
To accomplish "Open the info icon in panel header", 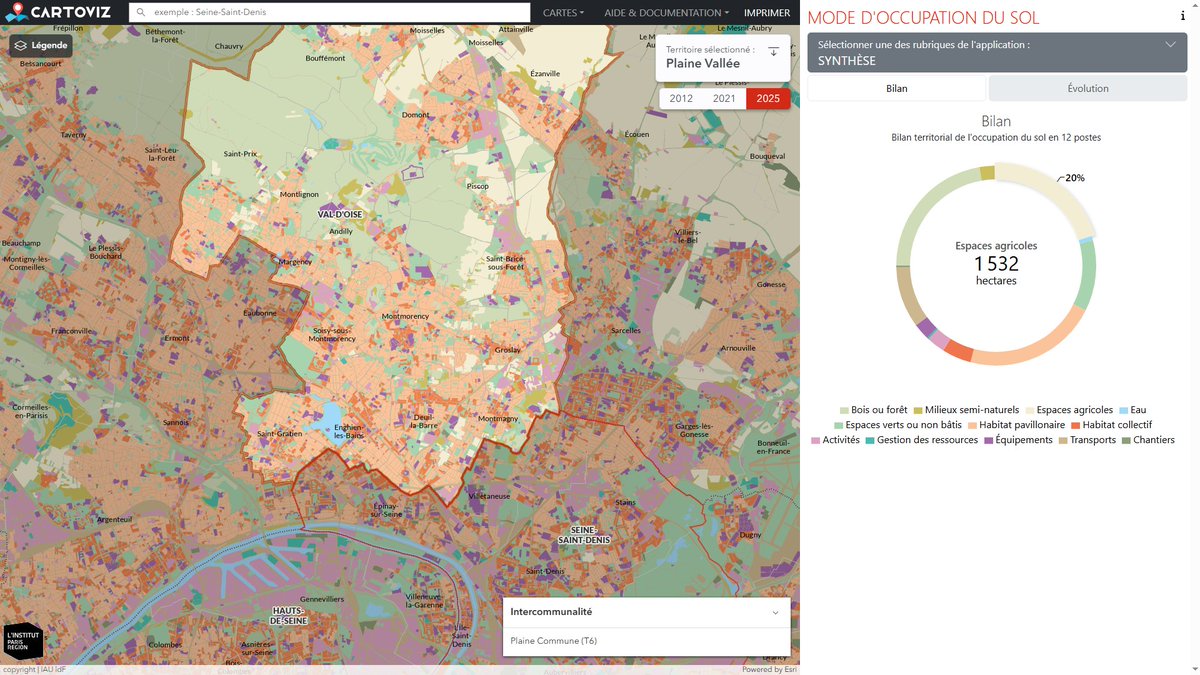I will (x=1183, y=17).
